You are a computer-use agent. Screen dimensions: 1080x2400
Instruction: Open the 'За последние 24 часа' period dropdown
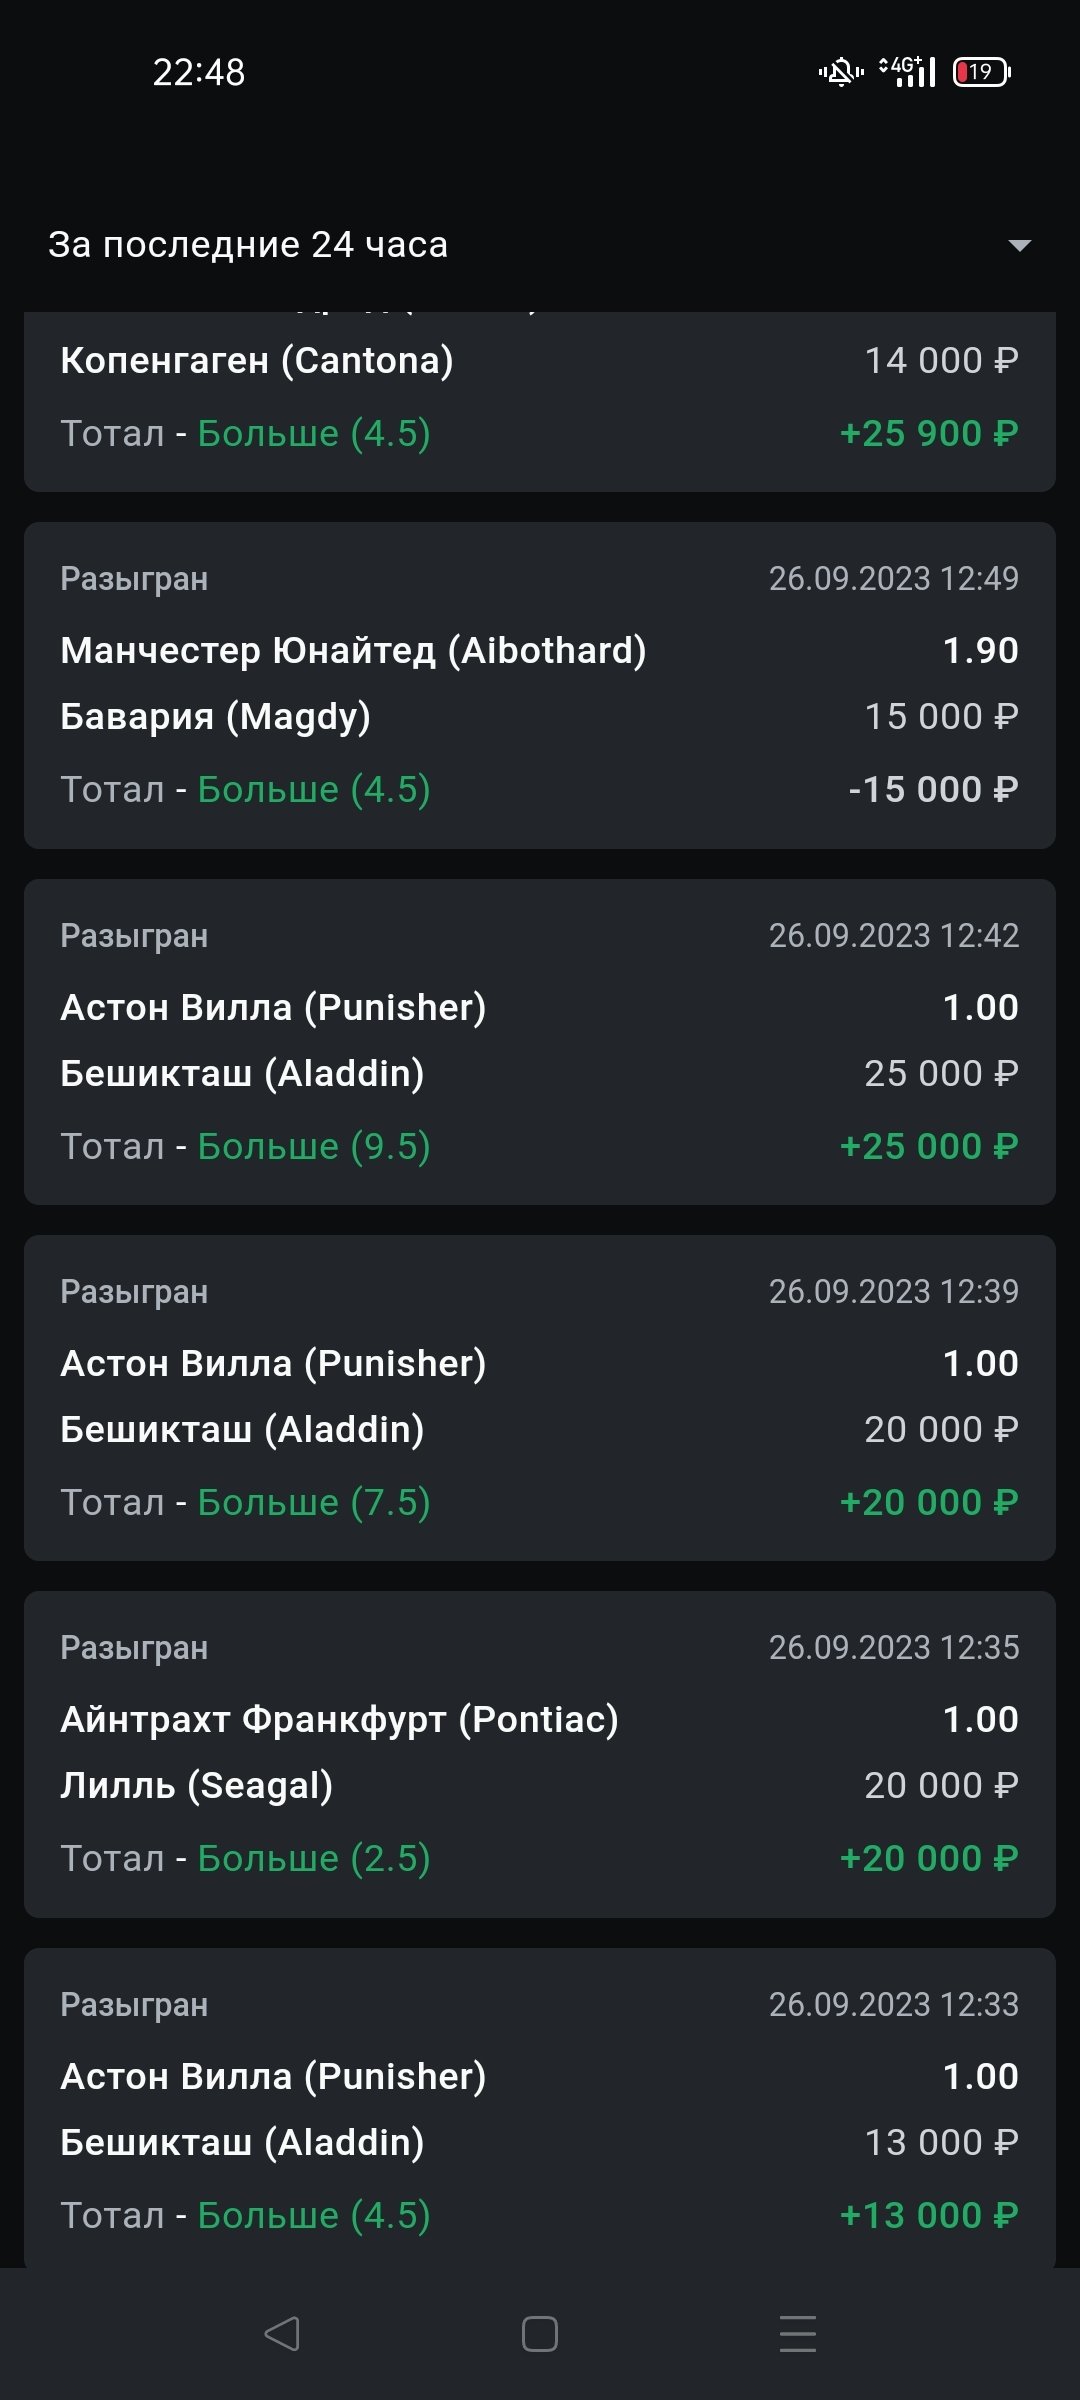pos(248,245)
